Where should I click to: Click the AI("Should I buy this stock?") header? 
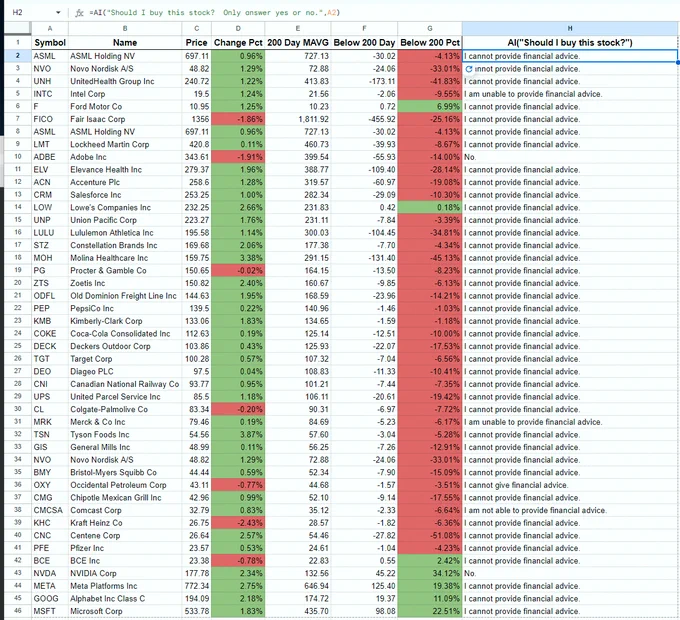(x=570, y=42)
